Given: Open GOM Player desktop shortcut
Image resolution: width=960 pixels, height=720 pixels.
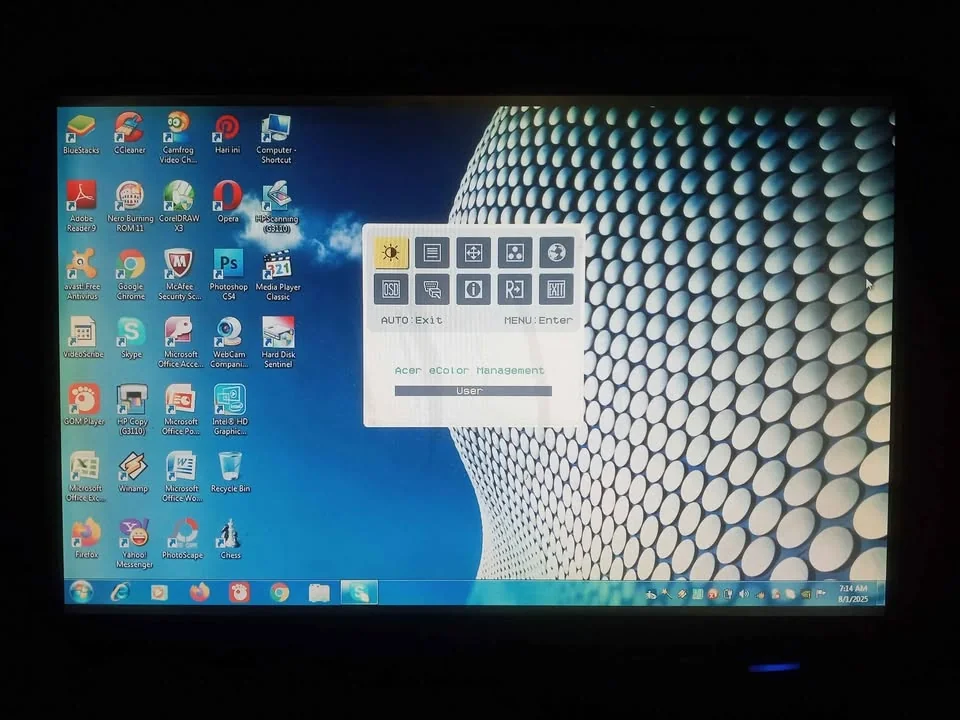Looking at the screenshot, I should click(x=84, y=405).
